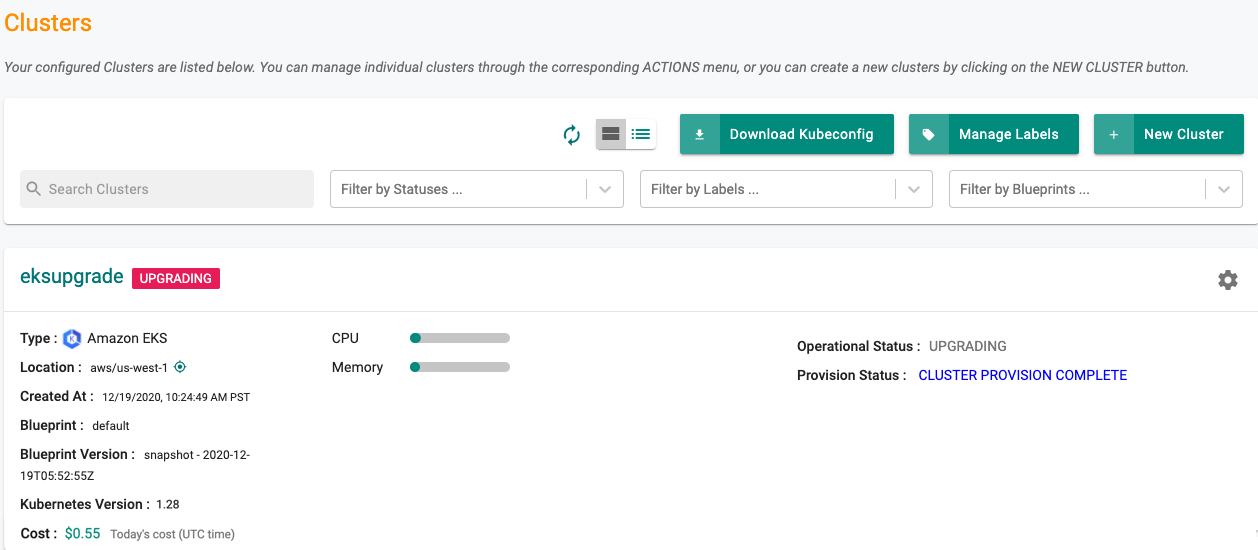Image resolution: width=1258 pixels, height=550 pixels.
Task: Open the eksupgrade cluster name link
Action: (x=72, y=277)
